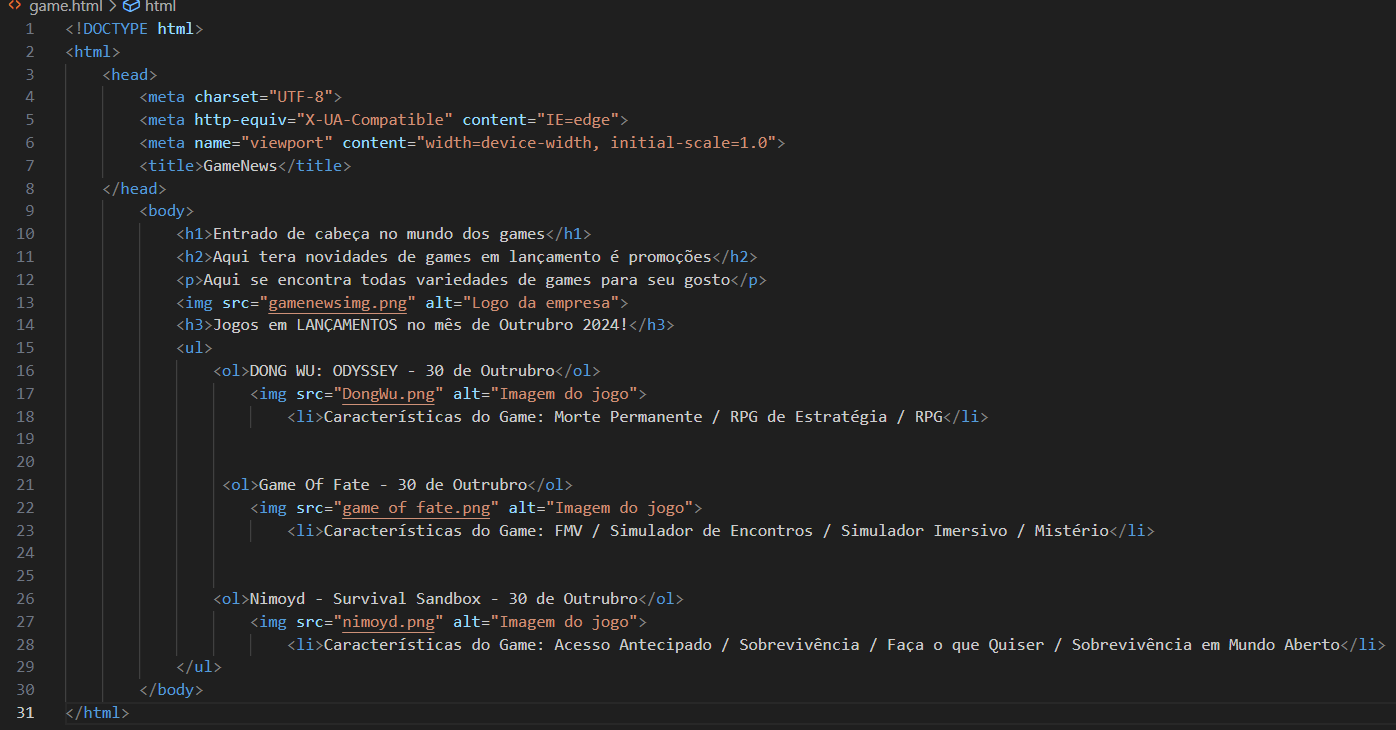Click line number 24 in the gutter

click(25, 553)
